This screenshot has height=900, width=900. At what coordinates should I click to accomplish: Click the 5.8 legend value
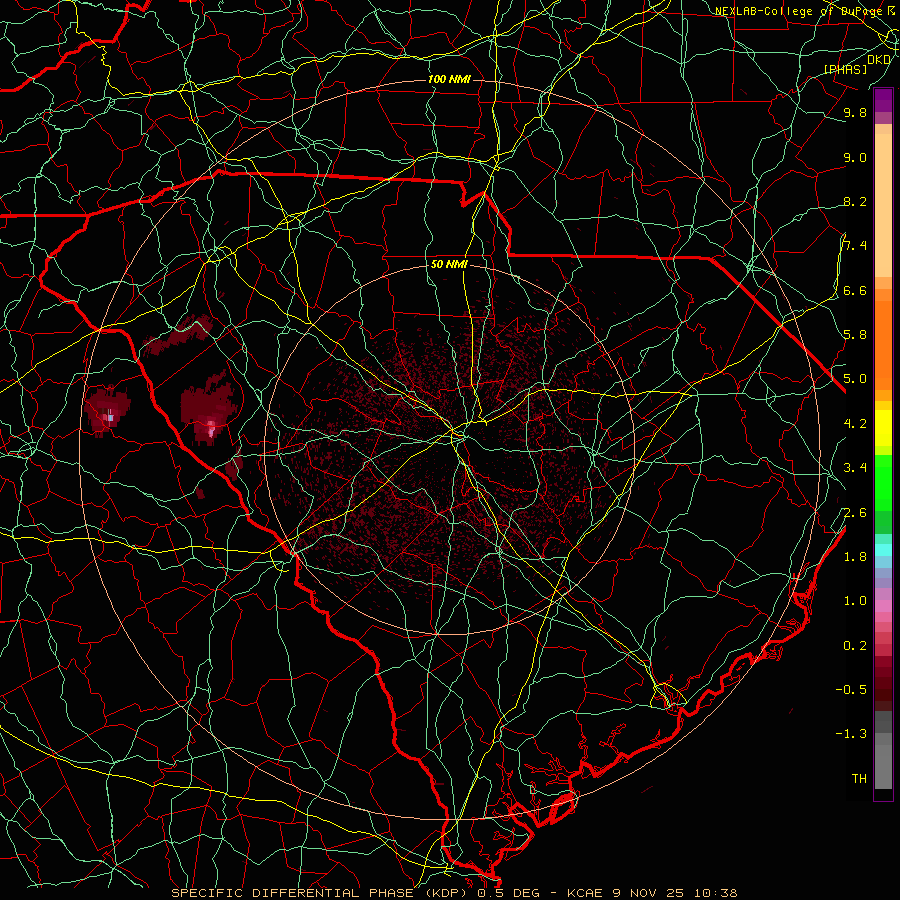[855, 335]
